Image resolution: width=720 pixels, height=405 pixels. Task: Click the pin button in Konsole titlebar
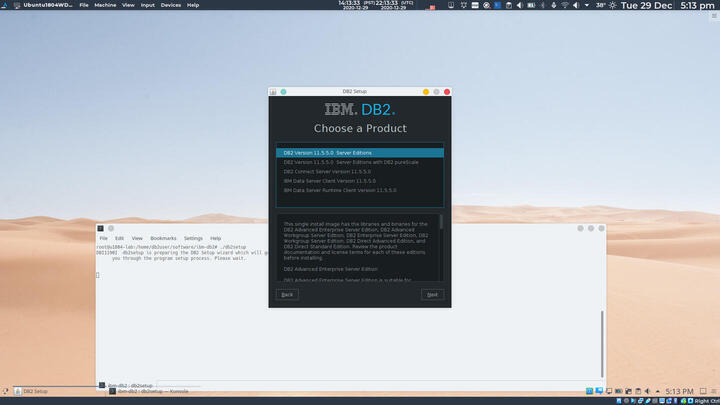111,228
